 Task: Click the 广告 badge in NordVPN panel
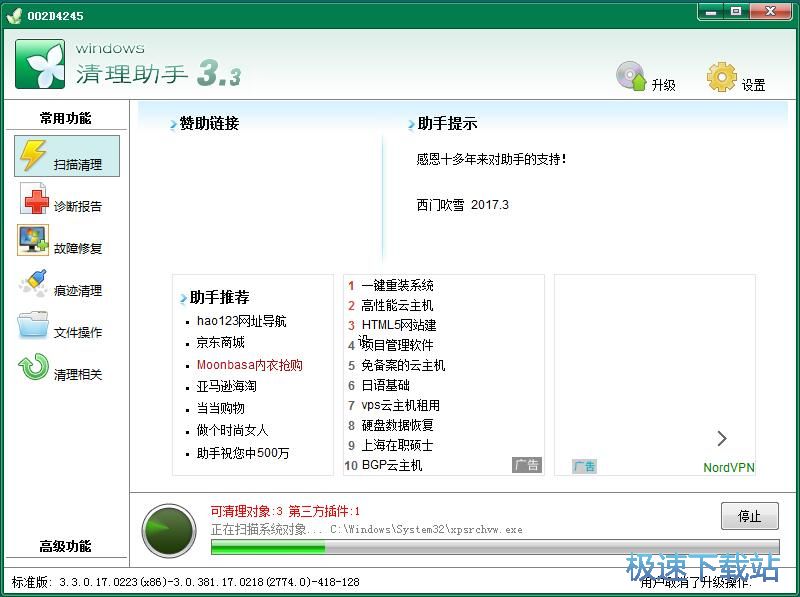point(584,466)
